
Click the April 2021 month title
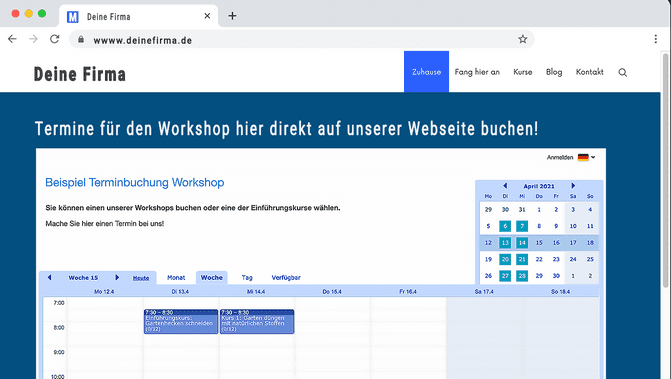click(539, 186)
